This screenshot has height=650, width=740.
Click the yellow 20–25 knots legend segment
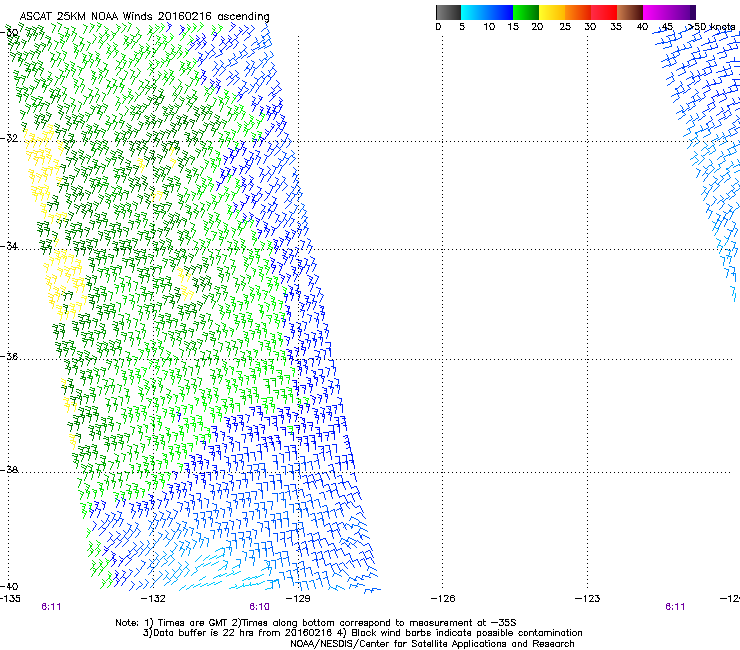pyautogui.click(x=552, y=12)
